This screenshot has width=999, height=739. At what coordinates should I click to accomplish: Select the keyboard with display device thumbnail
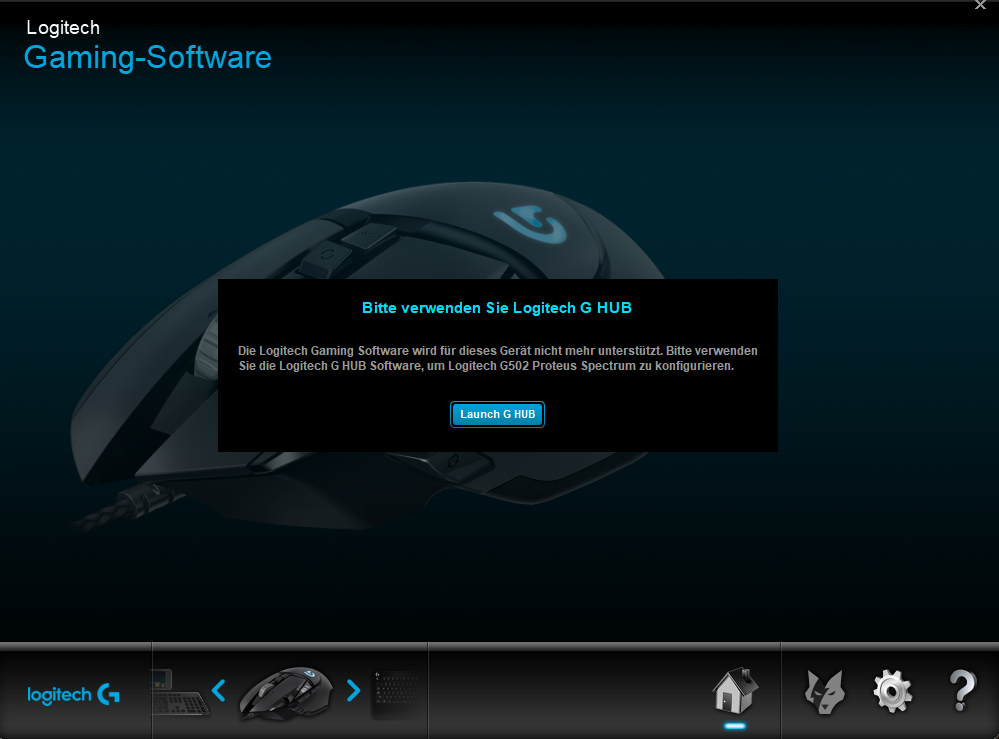[x=179, y=693]
